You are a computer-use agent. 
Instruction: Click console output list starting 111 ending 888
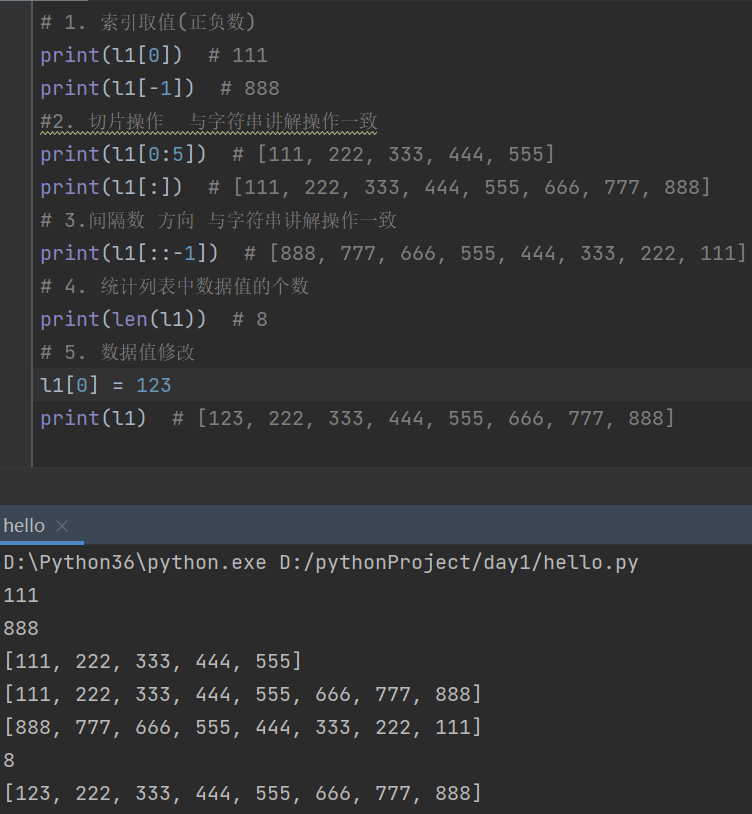pyautogui.click(x=242, y=695)
